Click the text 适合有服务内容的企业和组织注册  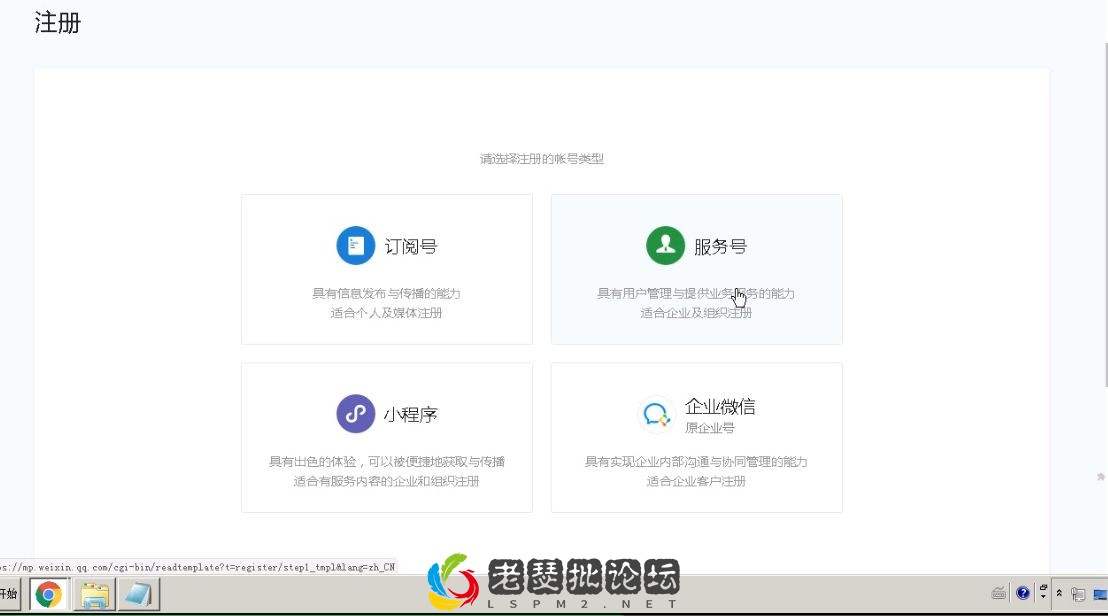(x=387, y=481)
